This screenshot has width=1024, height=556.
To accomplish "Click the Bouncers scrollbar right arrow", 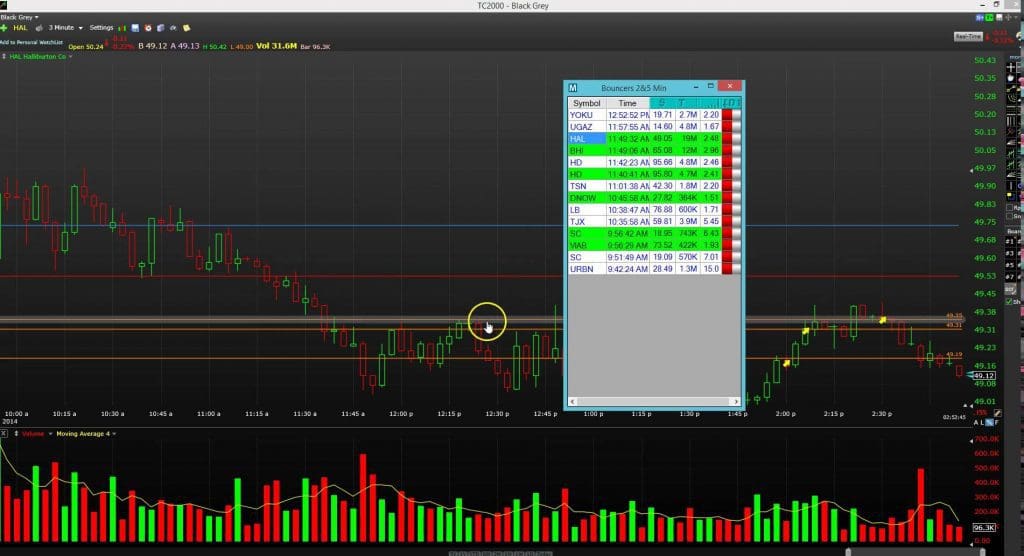I will point(736,402).
